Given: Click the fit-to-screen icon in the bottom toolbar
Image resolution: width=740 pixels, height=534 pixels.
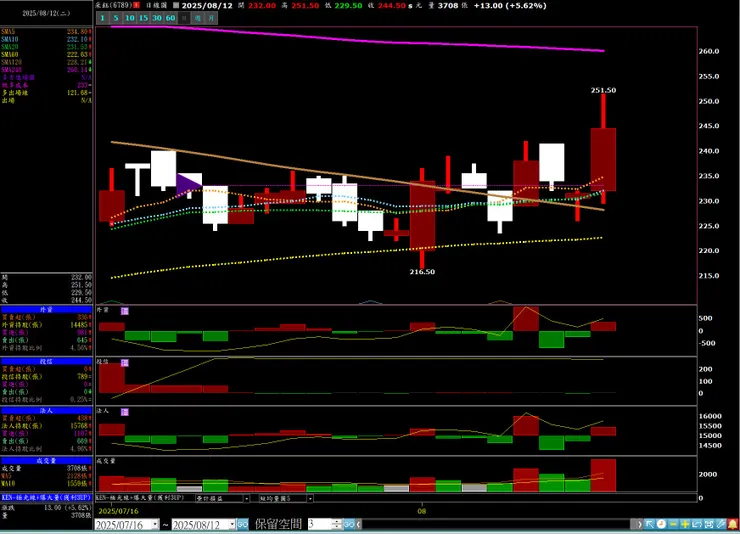Looking at the screenshot, I should point(709,524).
